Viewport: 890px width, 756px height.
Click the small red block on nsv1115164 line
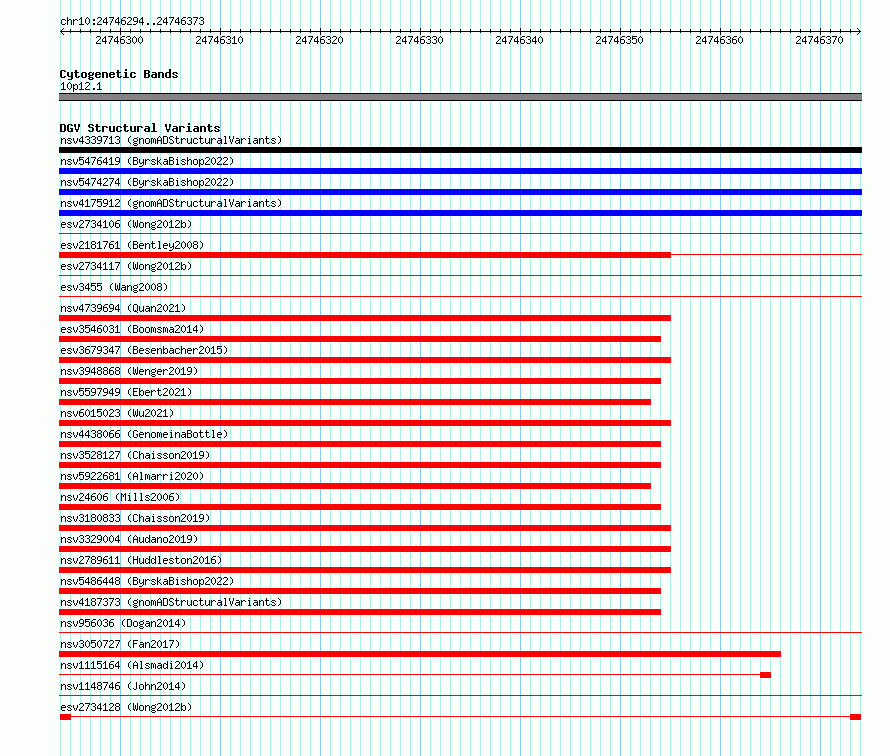[766, 675]
